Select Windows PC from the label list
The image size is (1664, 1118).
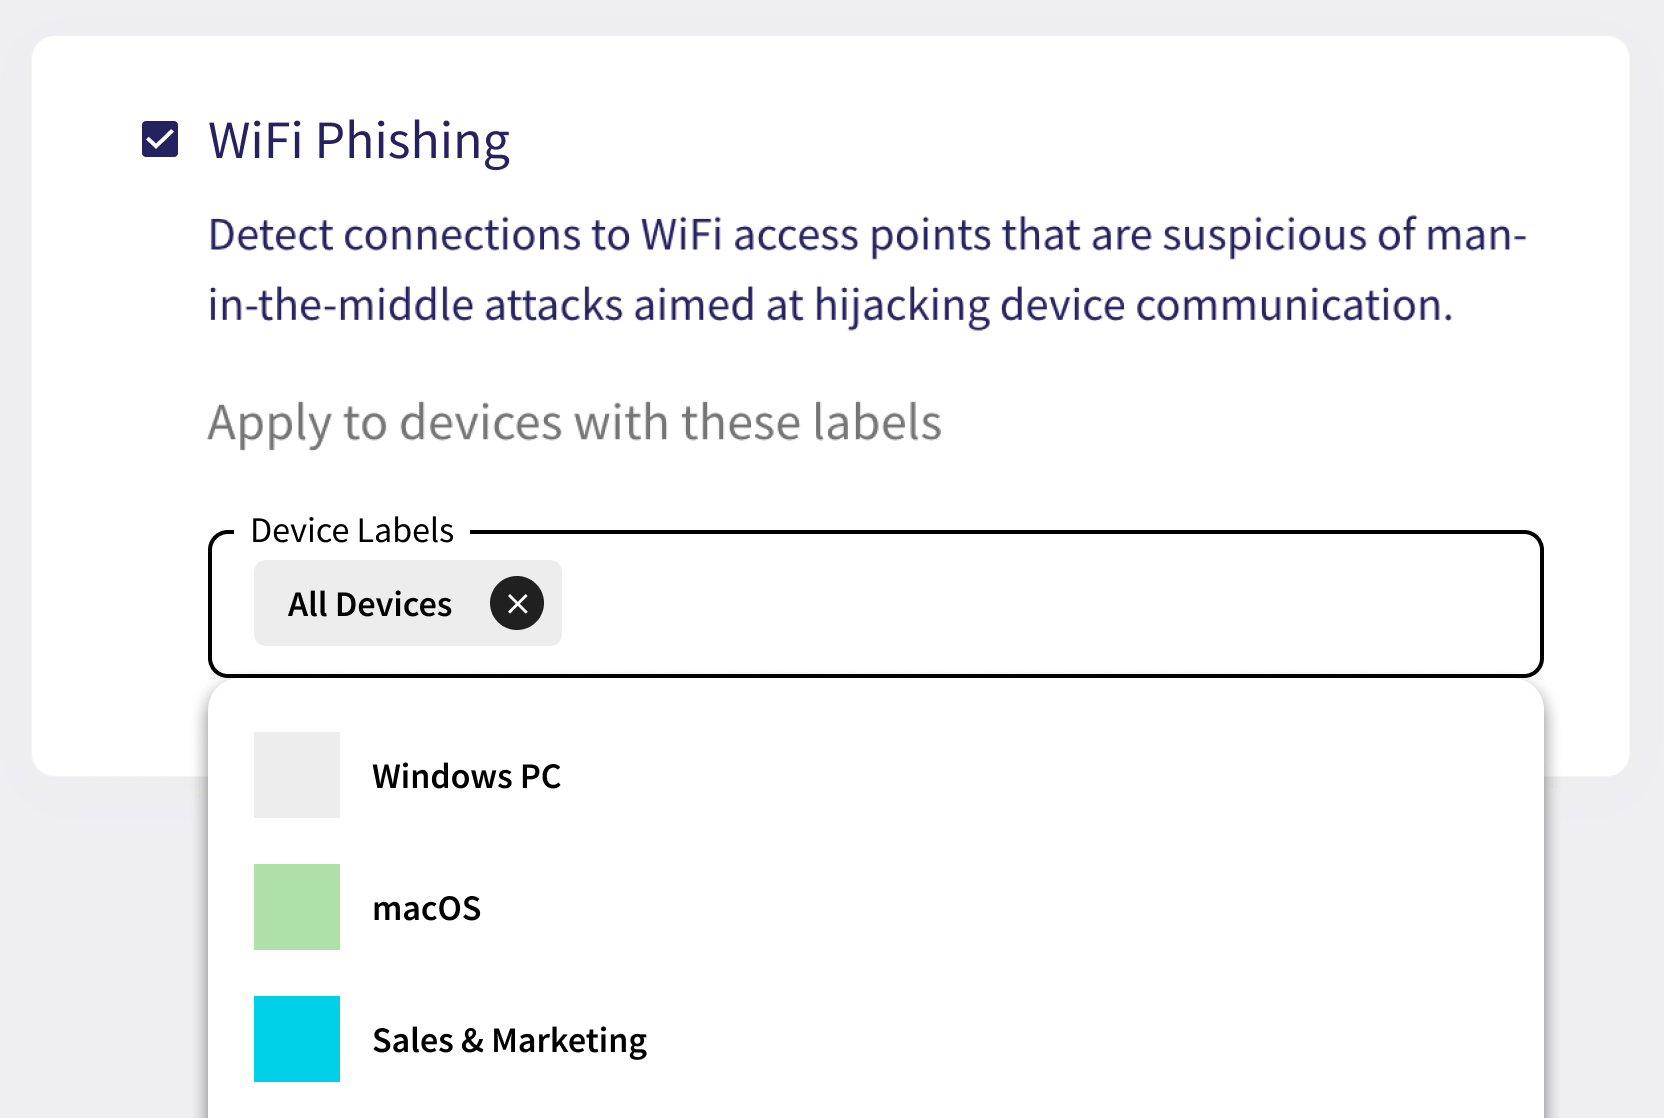pos(466,776)
